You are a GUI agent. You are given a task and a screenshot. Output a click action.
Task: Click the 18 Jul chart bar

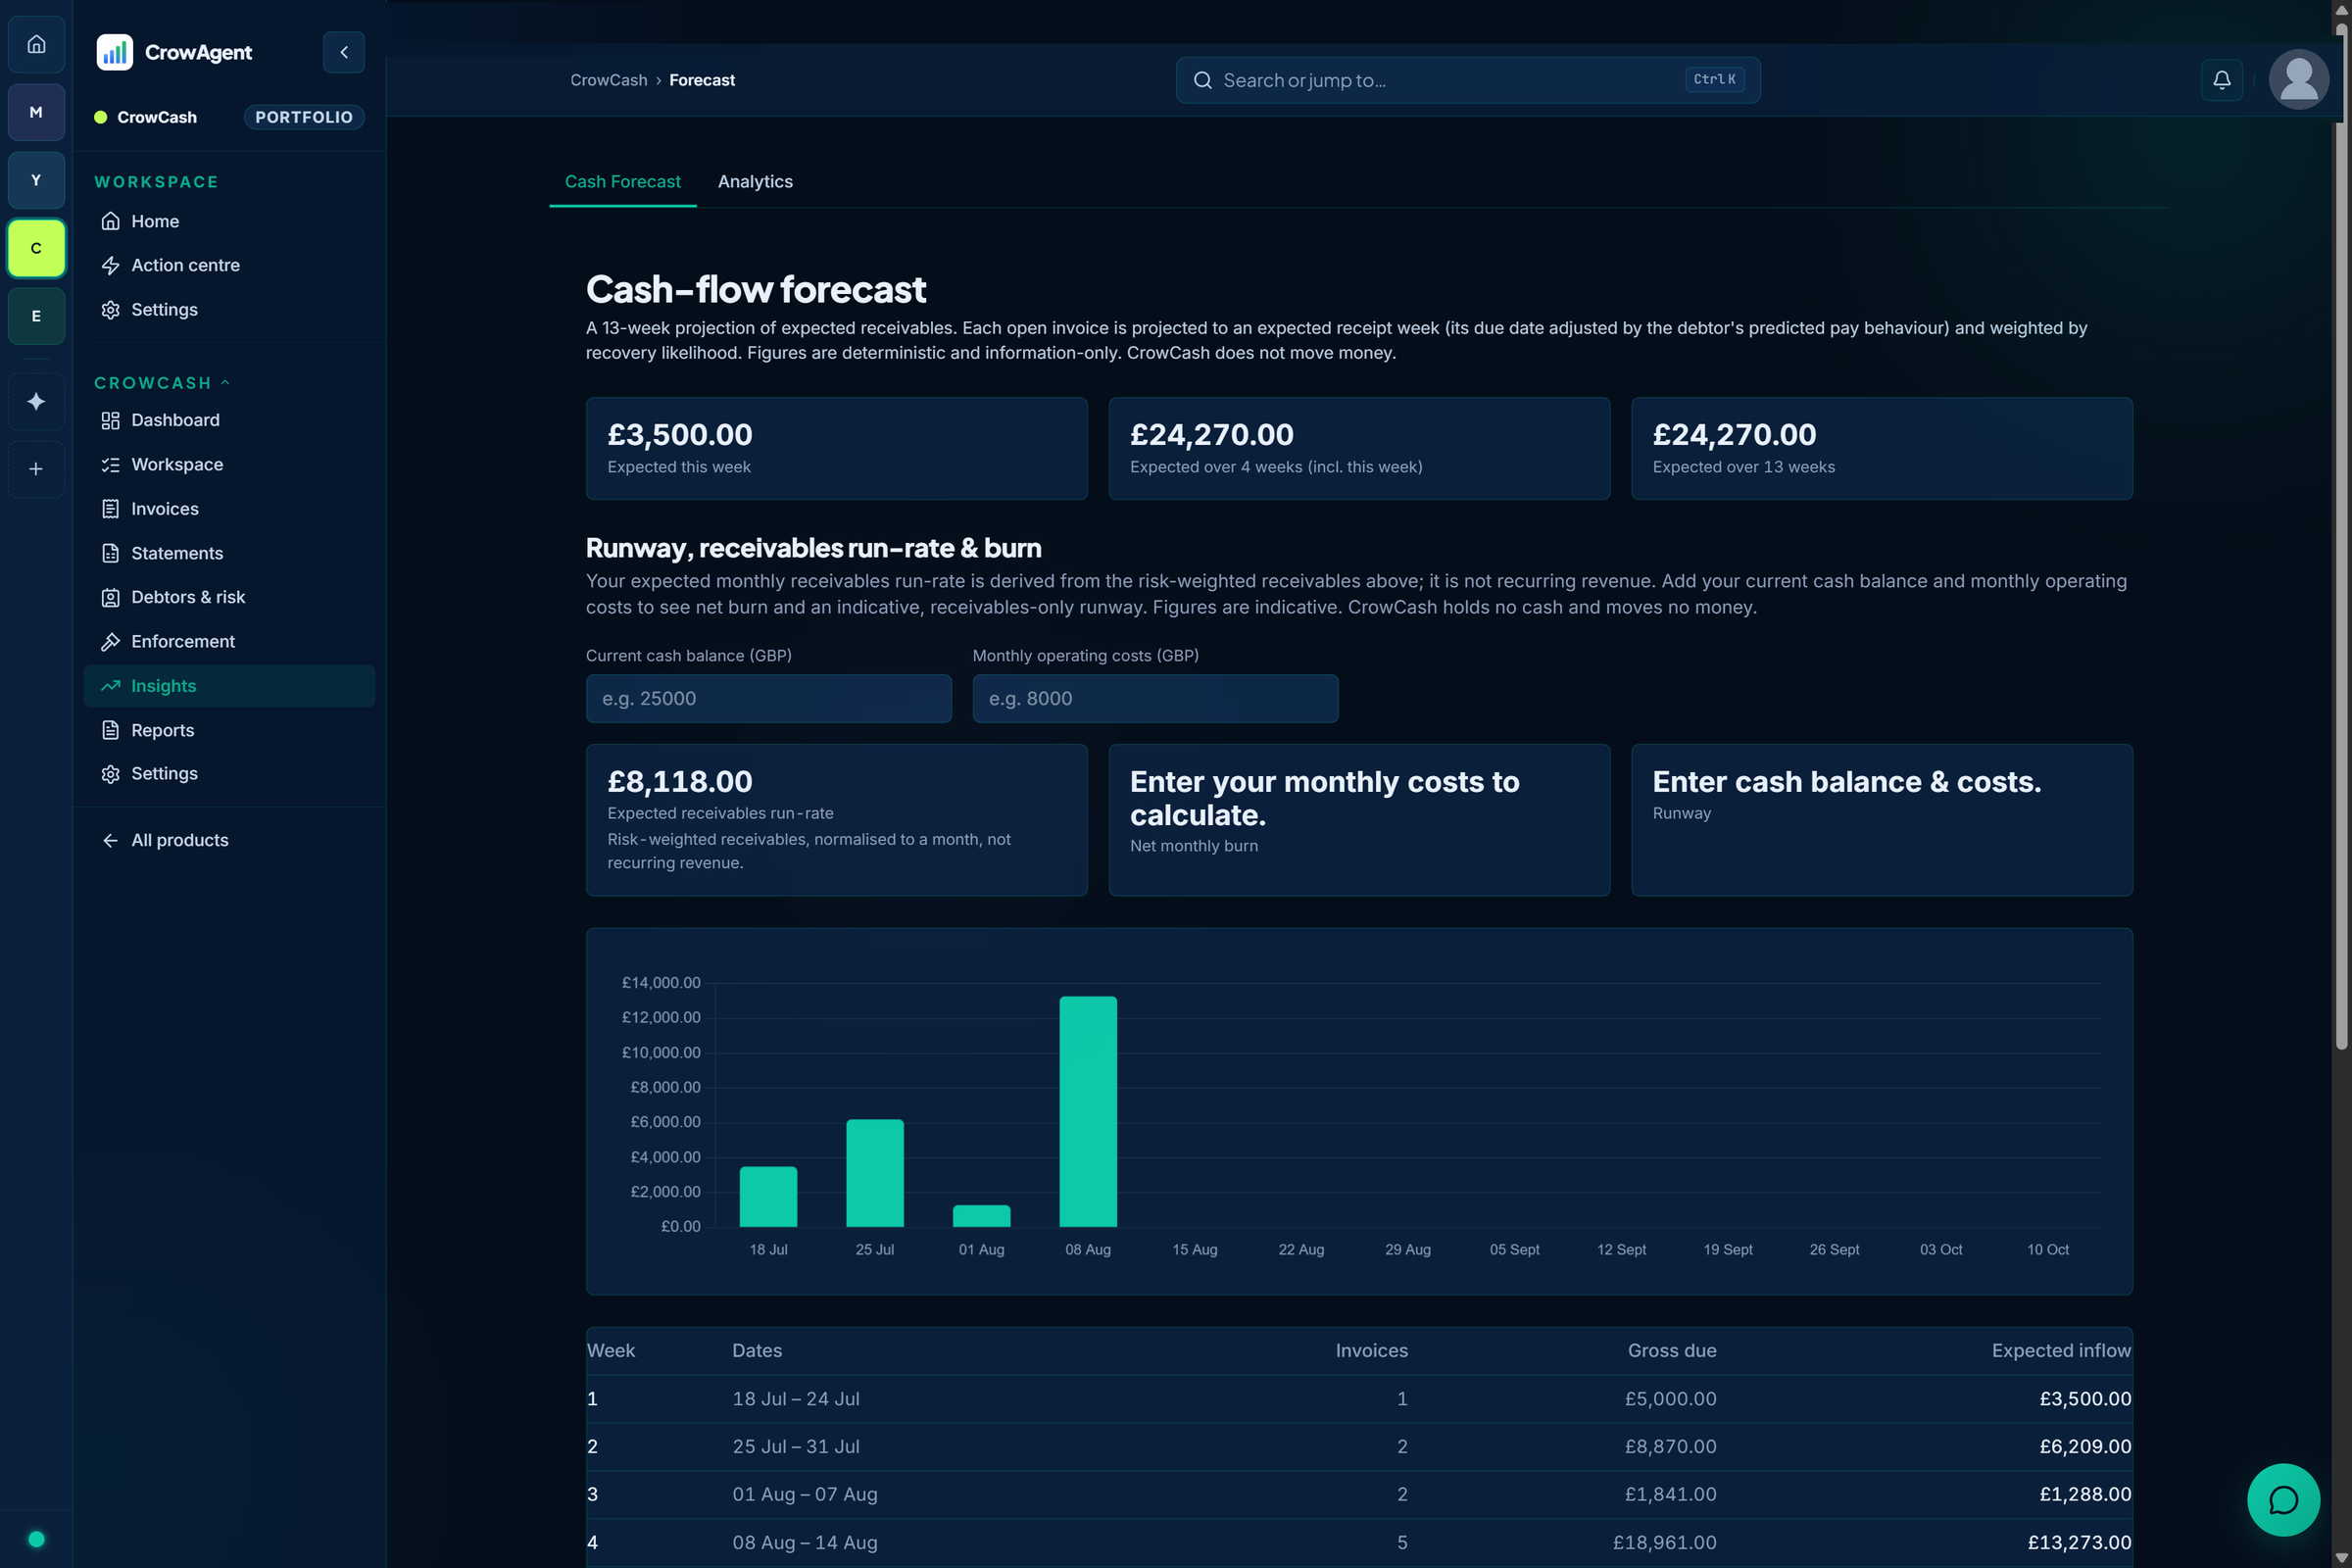point(768,1196)
